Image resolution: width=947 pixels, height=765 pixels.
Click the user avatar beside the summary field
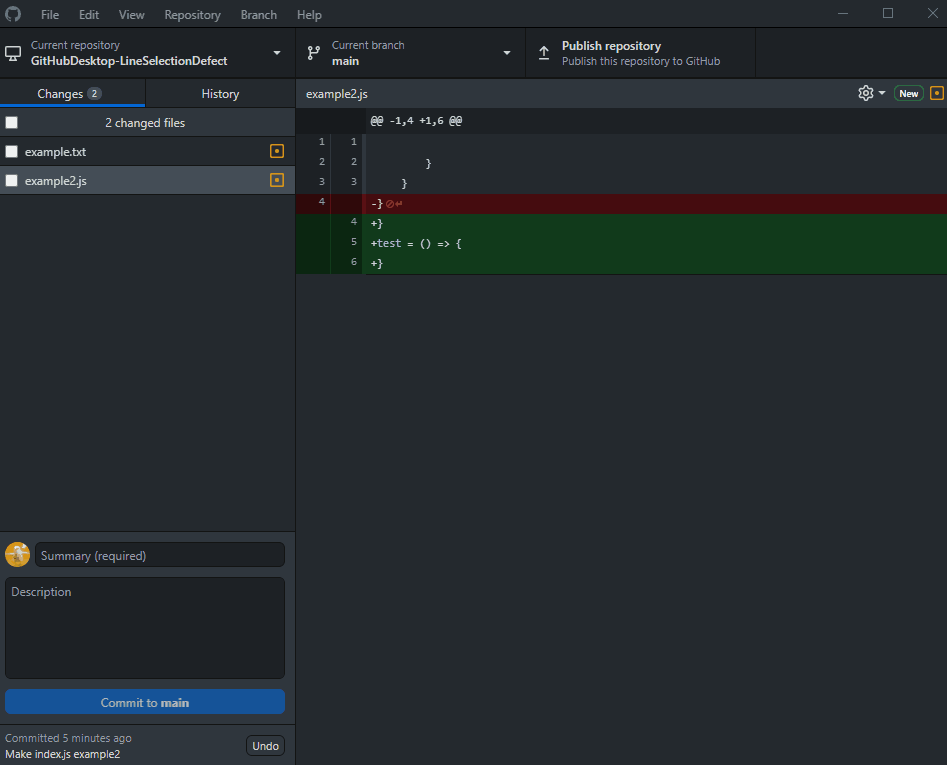click(17, 554)
